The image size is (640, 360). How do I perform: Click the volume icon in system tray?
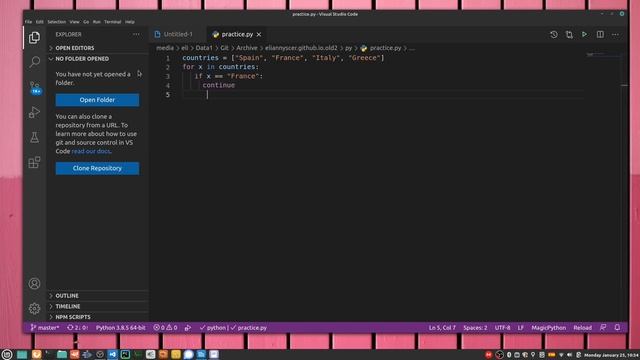tap(569, 355)
